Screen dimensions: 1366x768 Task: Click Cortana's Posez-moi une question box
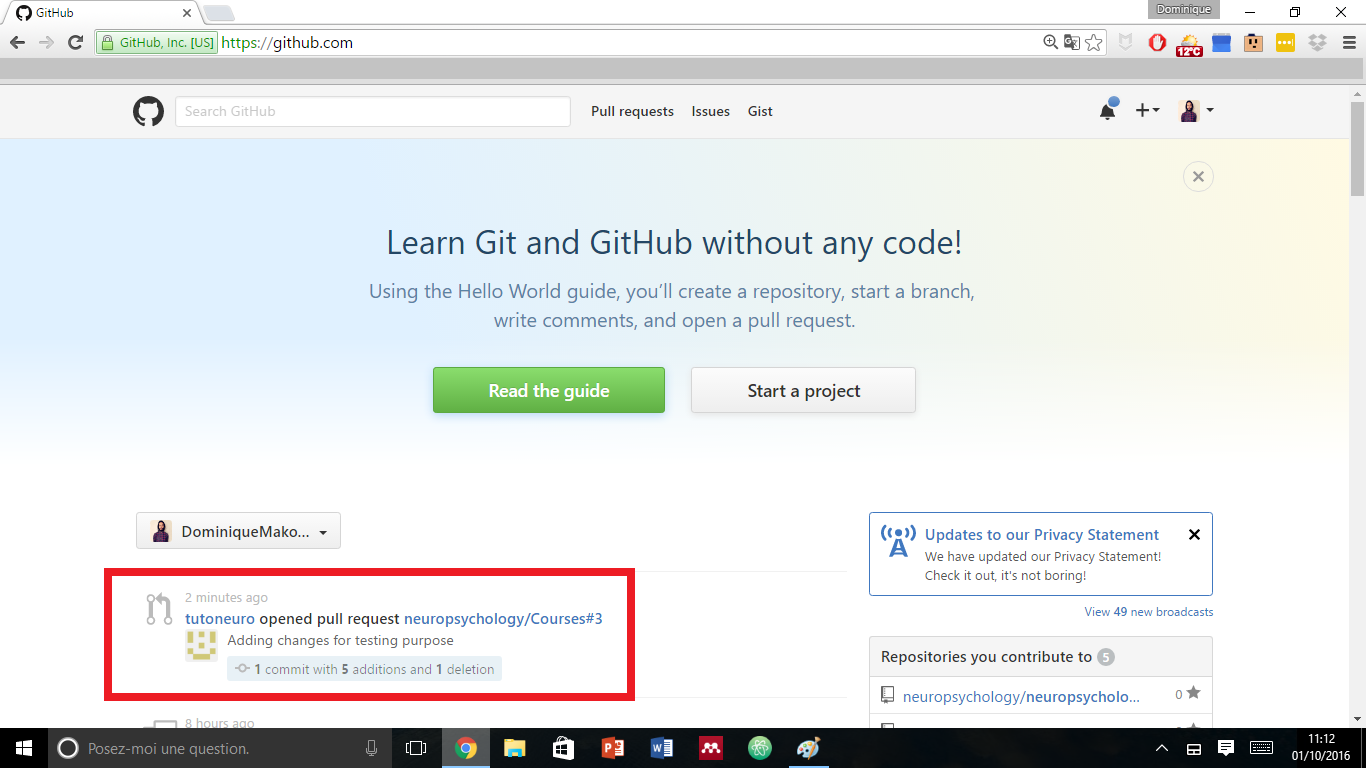[220, 748]
